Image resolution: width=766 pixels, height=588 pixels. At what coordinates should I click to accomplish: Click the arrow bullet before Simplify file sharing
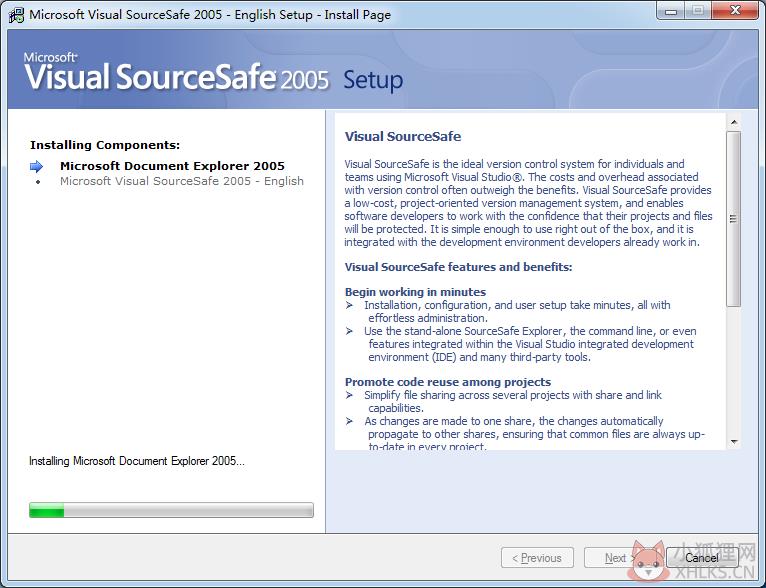tap(349, 395)
